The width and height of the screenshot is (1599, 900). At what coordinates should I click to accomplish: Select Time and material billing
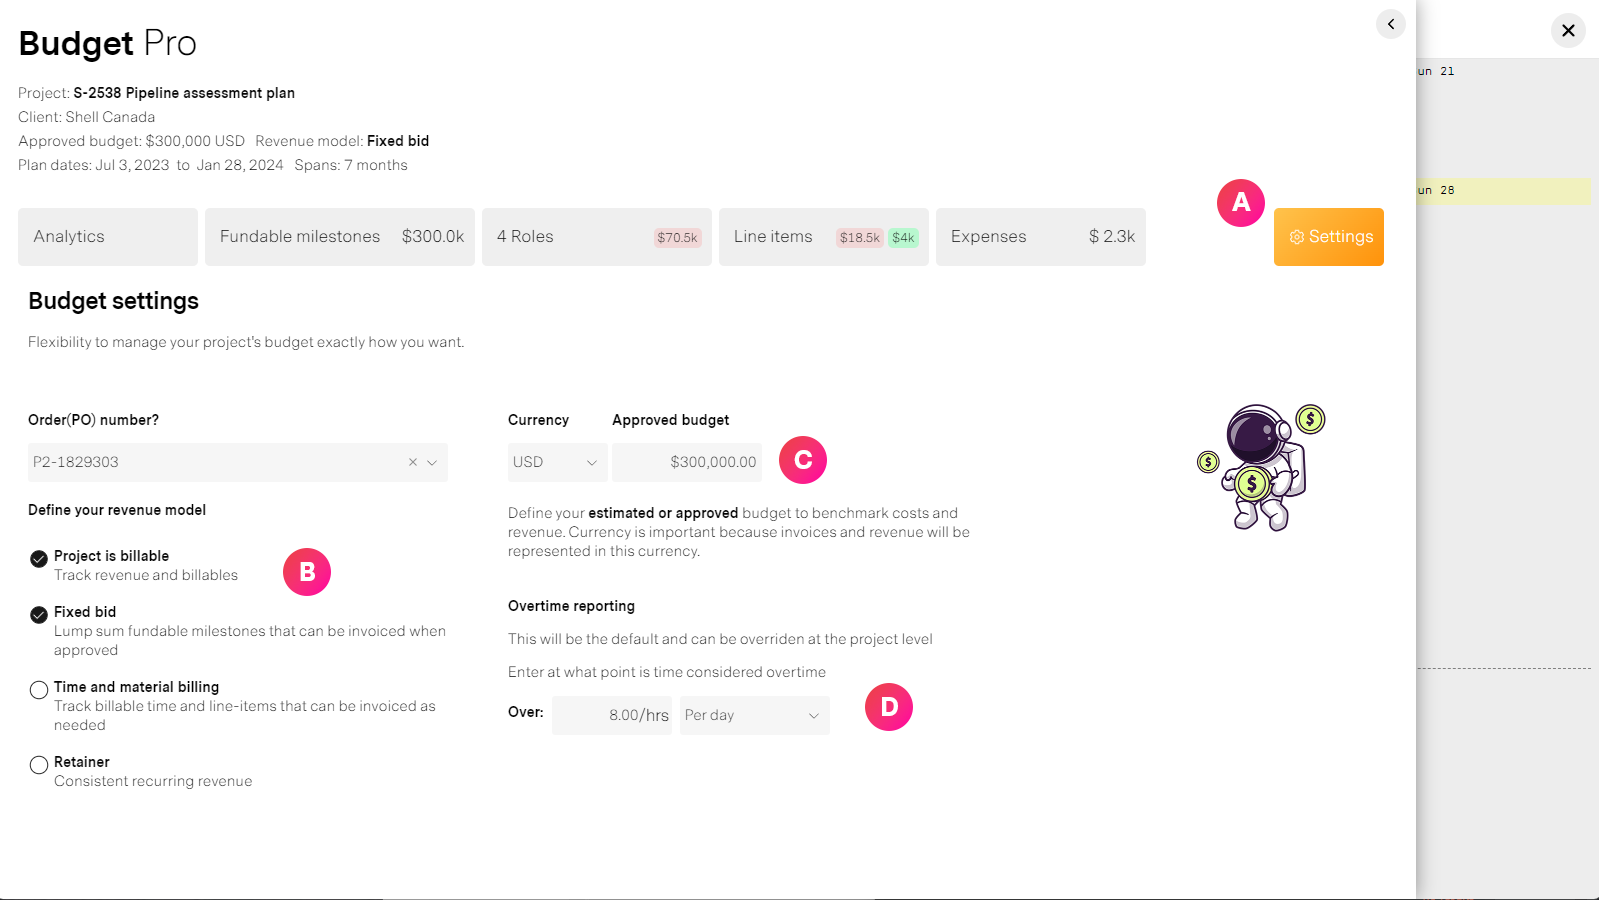(39, 689)
